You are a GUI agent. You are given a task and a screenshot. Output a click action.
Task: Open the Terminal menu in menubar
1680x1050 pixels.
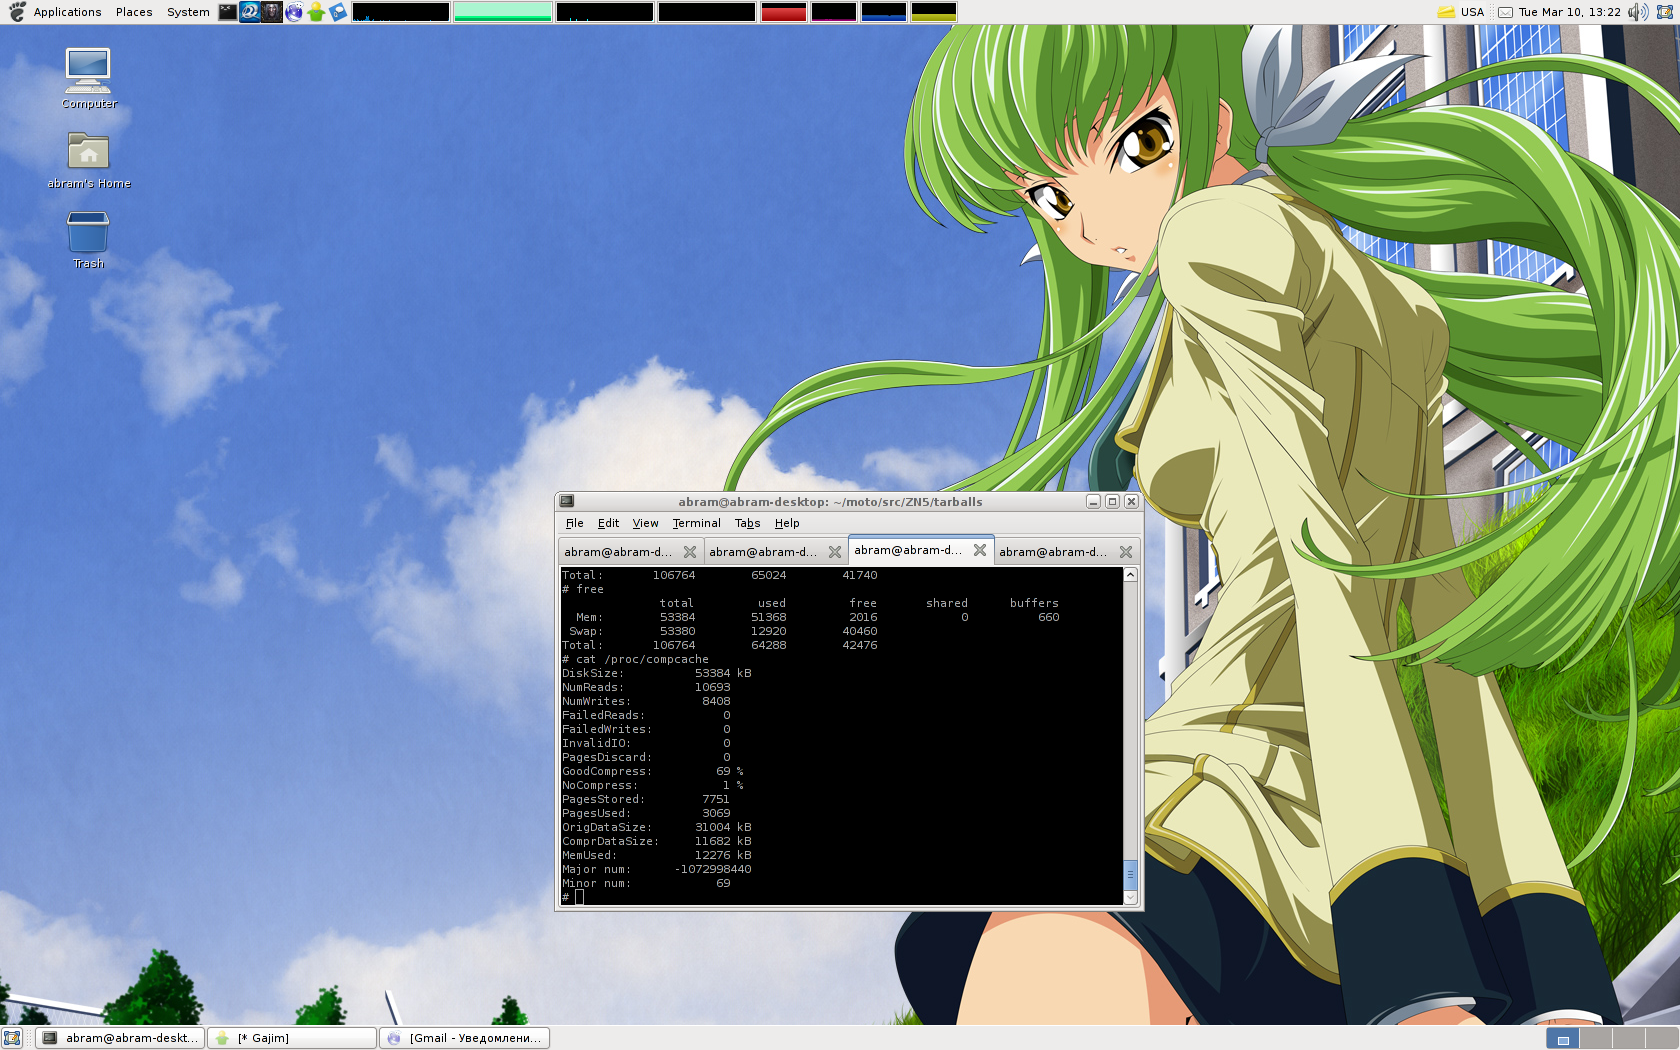[x=696, y=523]
